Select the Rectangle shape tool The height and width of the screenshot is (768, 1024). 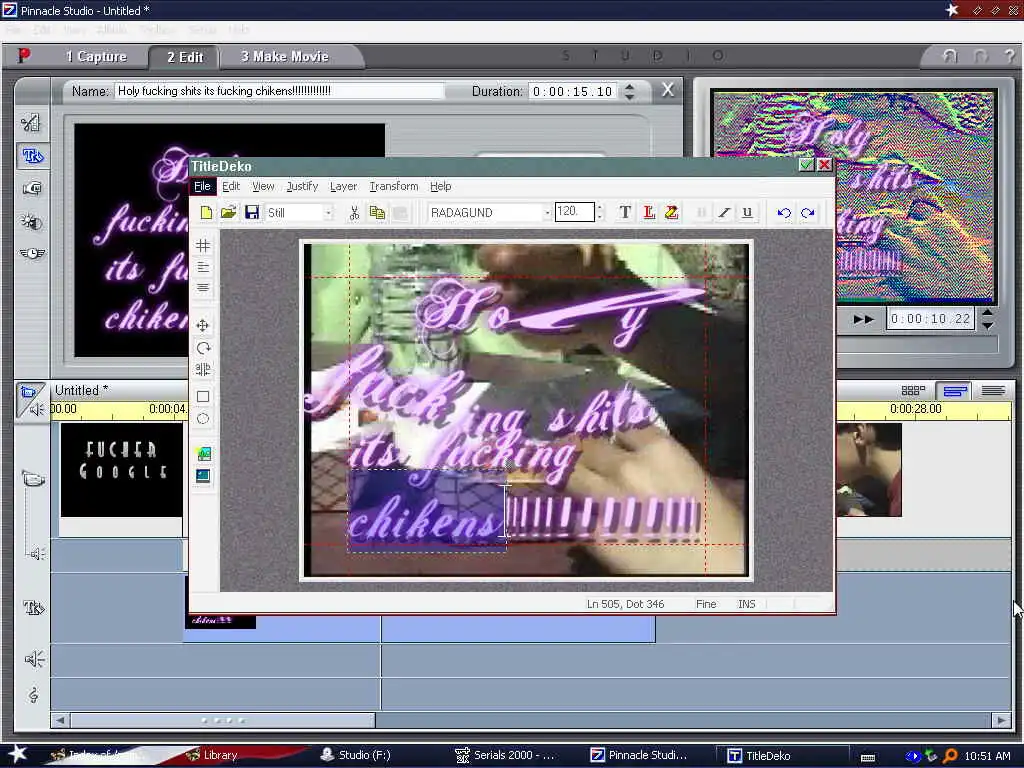(203, 396)
